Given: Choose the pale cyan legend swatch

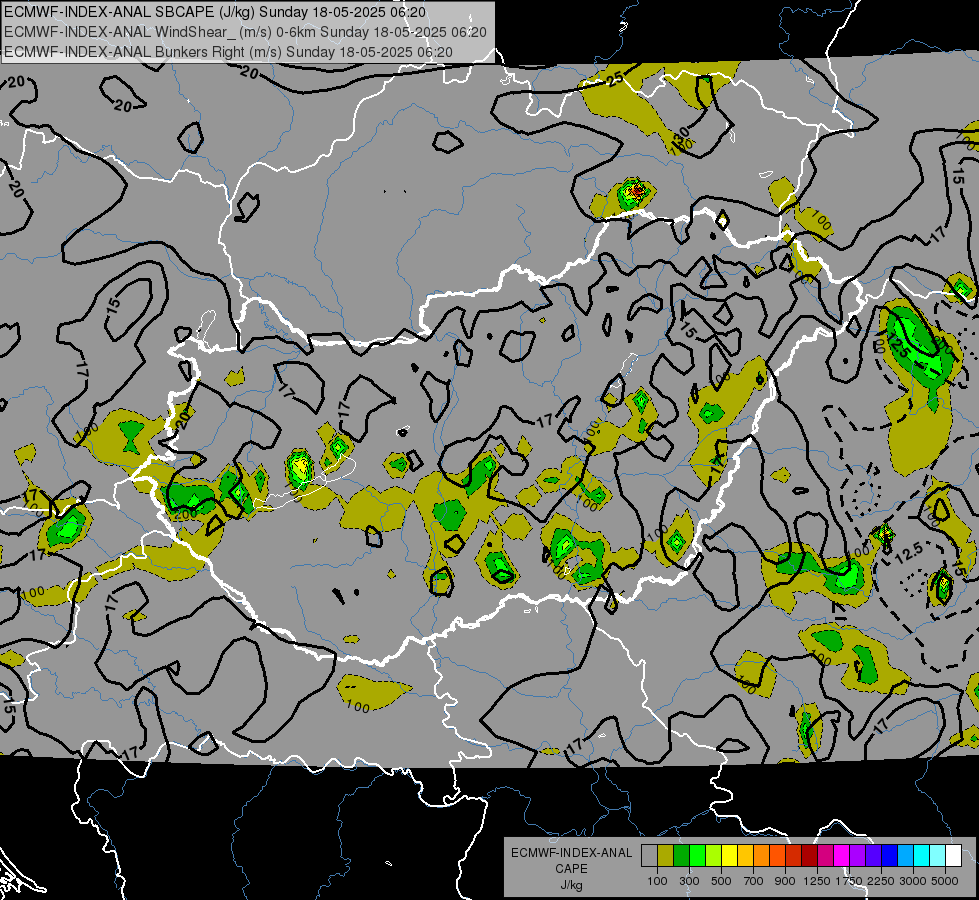Looking at the screenshot, I should [938, 855].
